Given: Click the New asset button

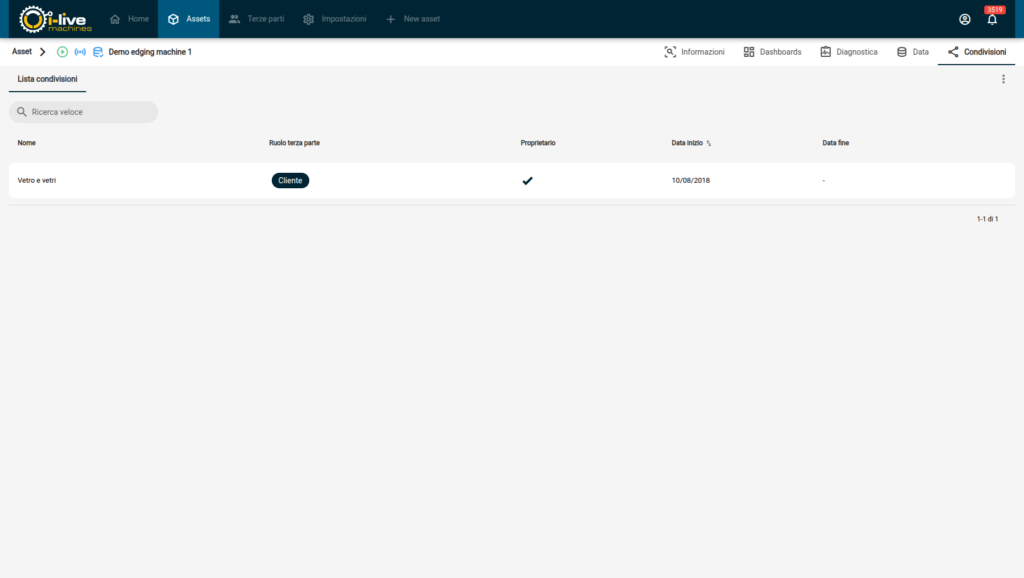Looking at the screenshot, I should pyautogui.click(x=412, y=19).
